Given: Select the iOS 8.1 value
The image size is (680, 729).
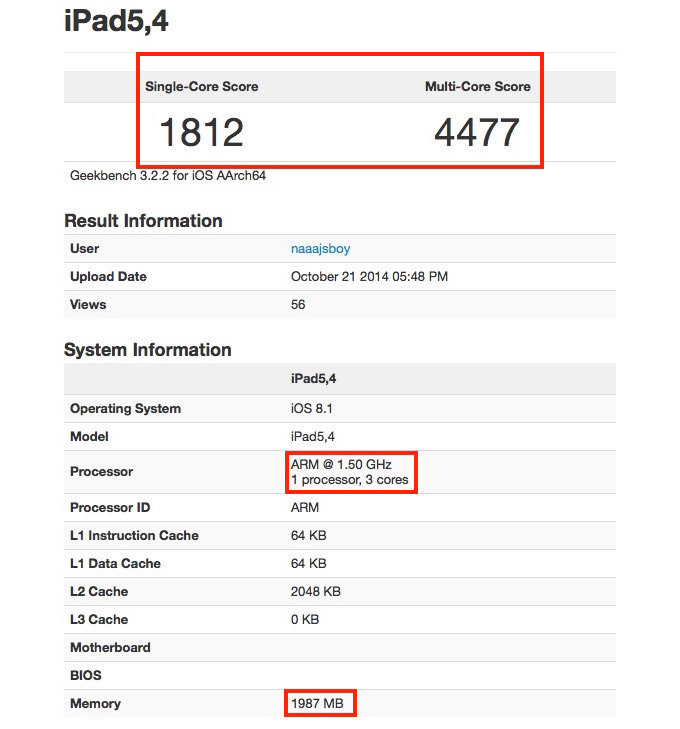Looking at the screenshot, I should click(x=311, y=409).
